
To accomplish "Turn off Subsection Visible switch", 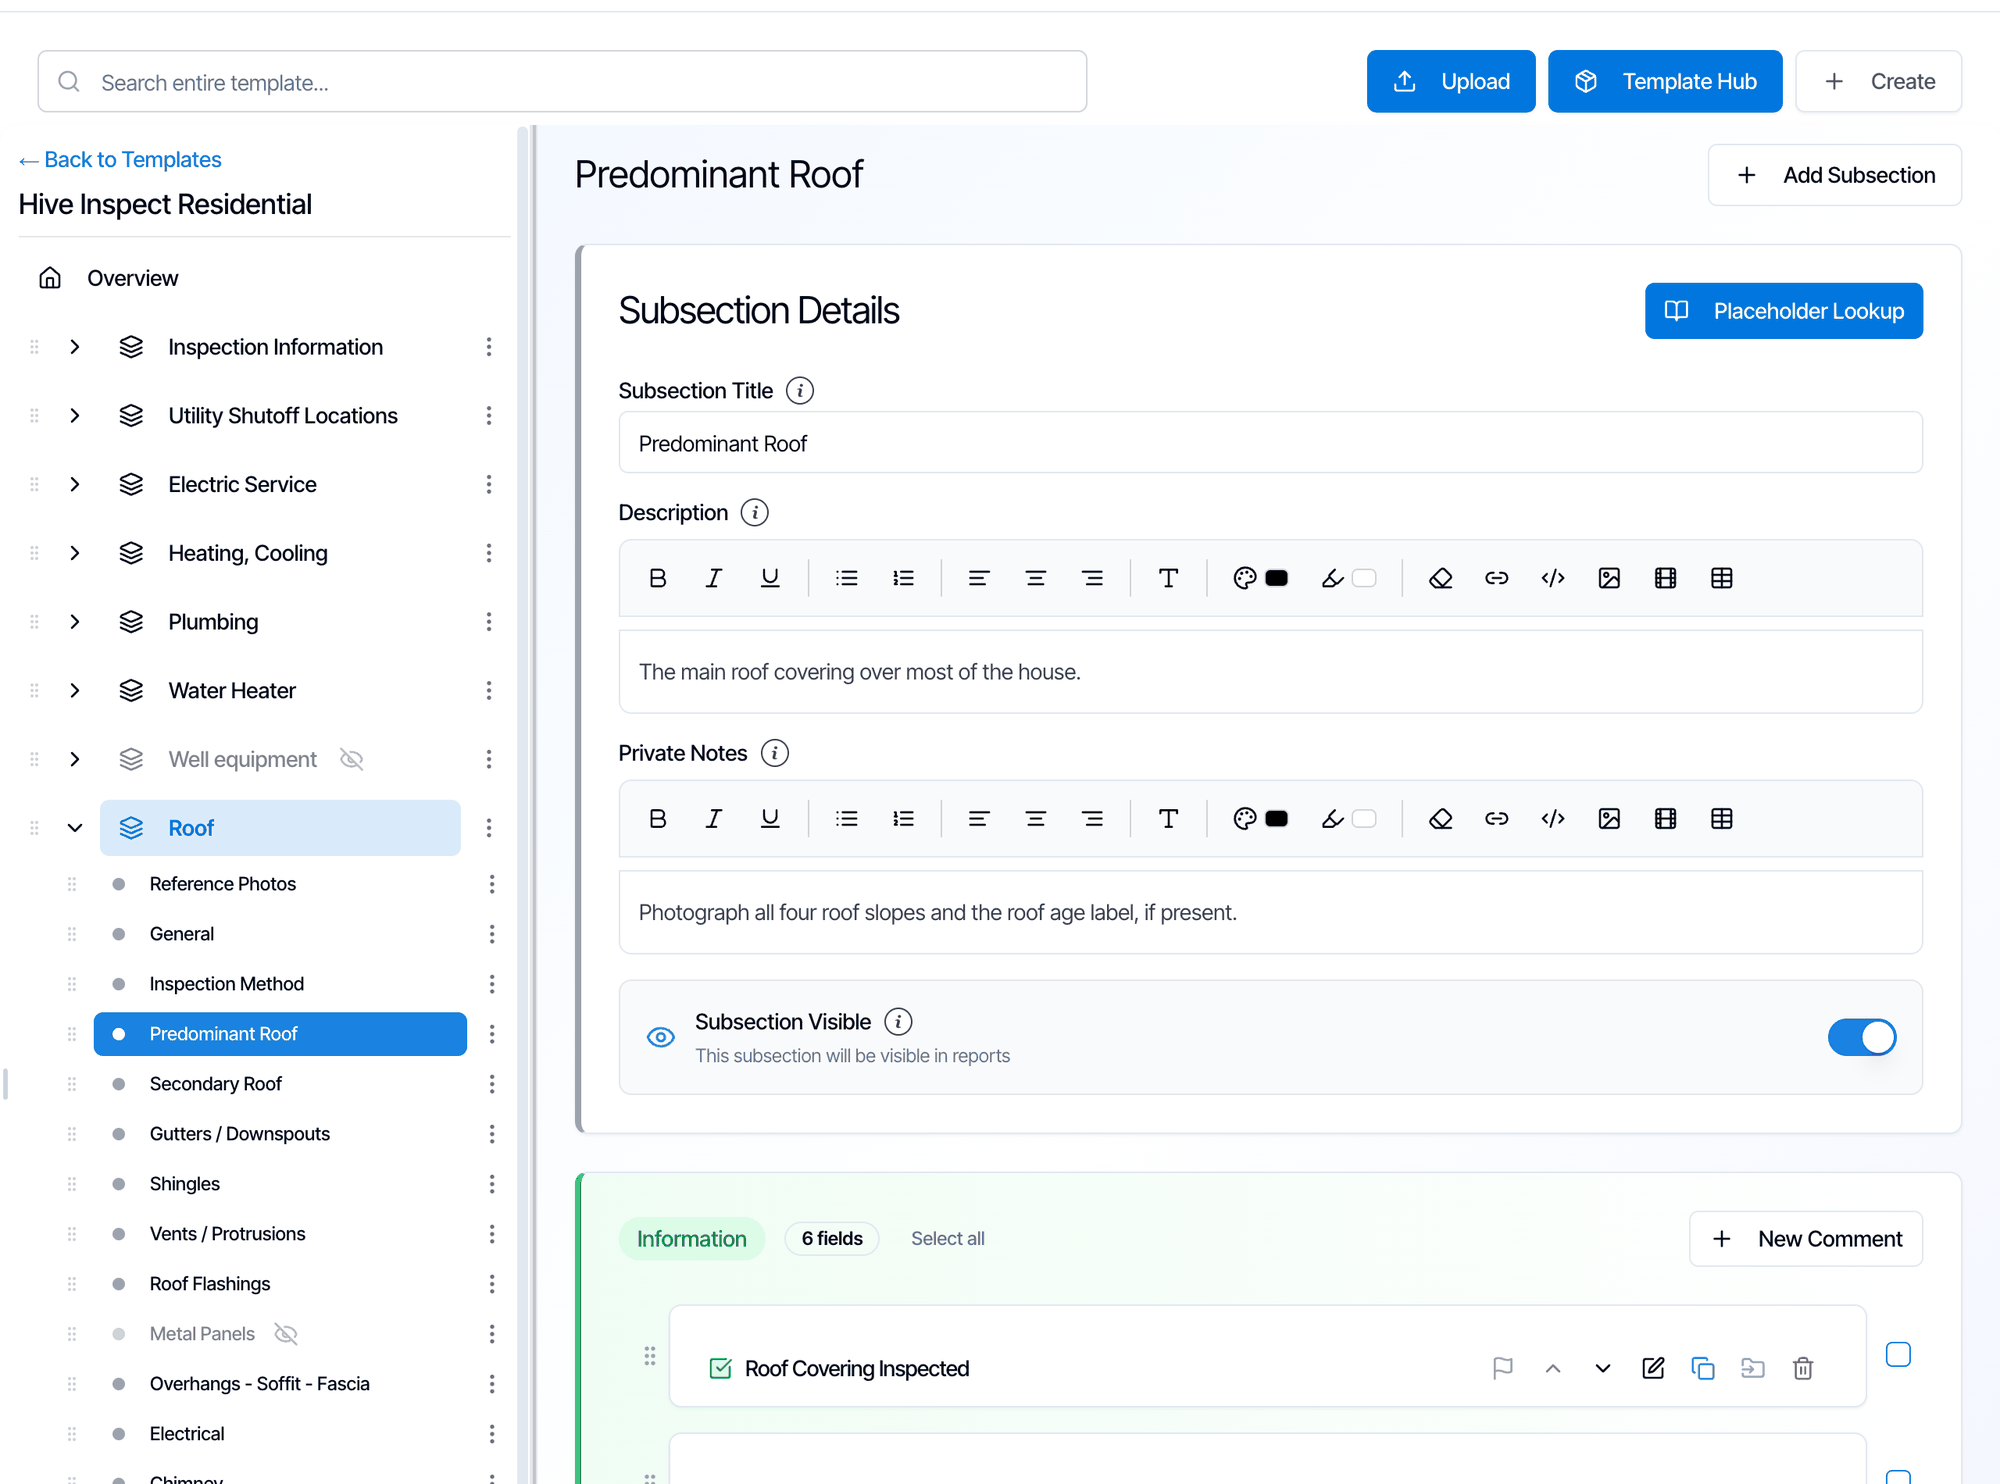I will pyautogui.click(x=1862, y=1037).
